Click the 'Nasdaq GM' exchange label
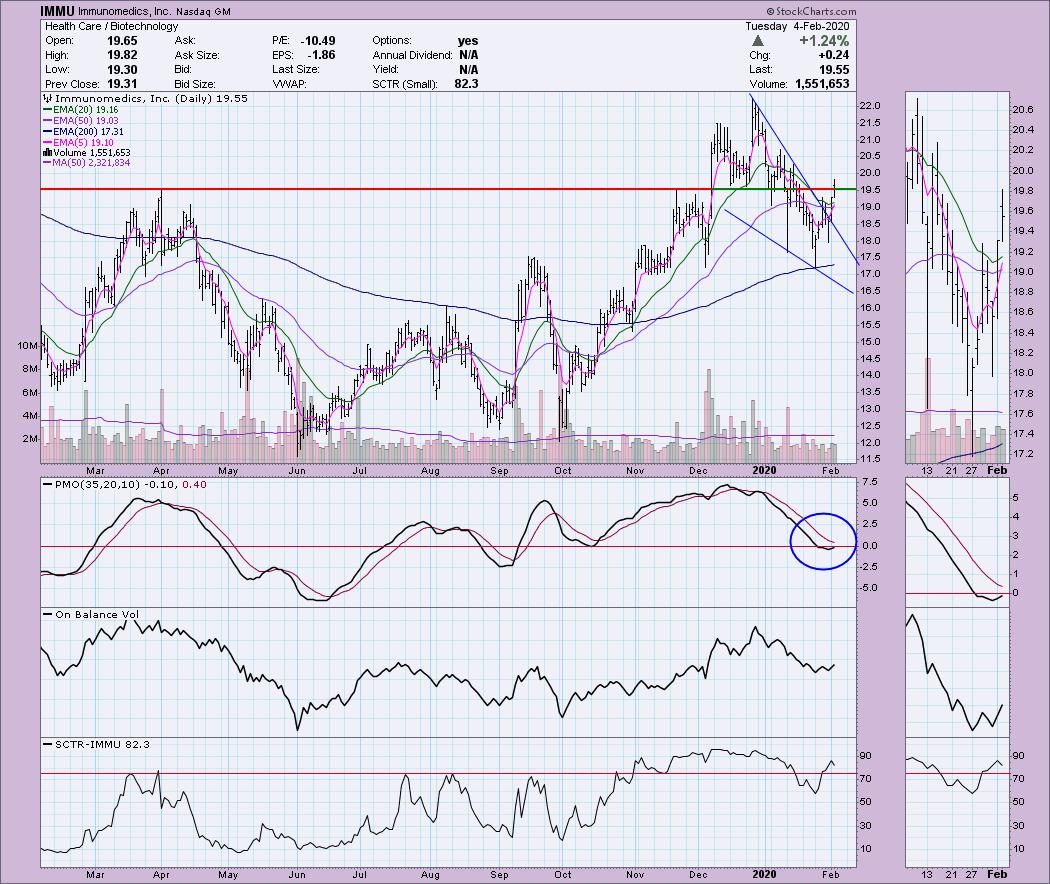This screenshot has width=1050, height=884. 204,11
